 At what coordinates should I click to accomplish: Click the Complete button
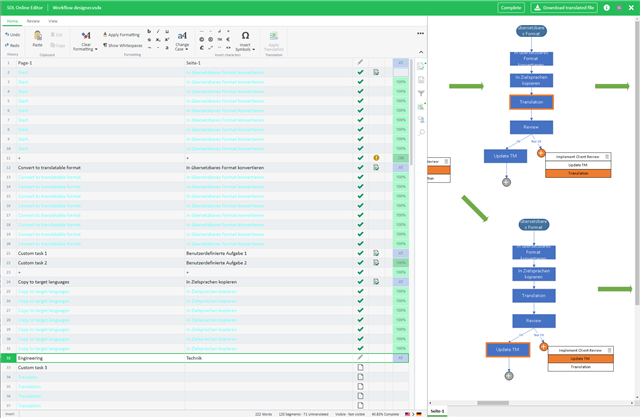(511, 7)
